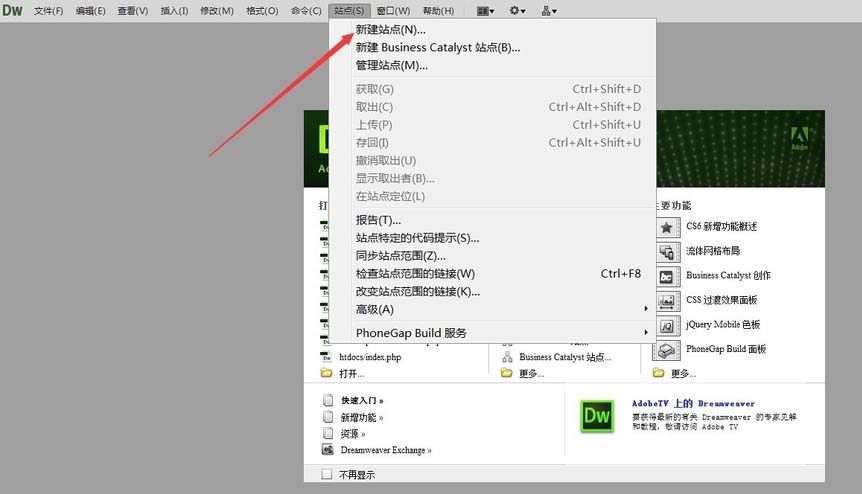Open recent file htdocs/index.php
Image resolution: width=862 pixels, height=494 pixels.
[x=370, y=357]
